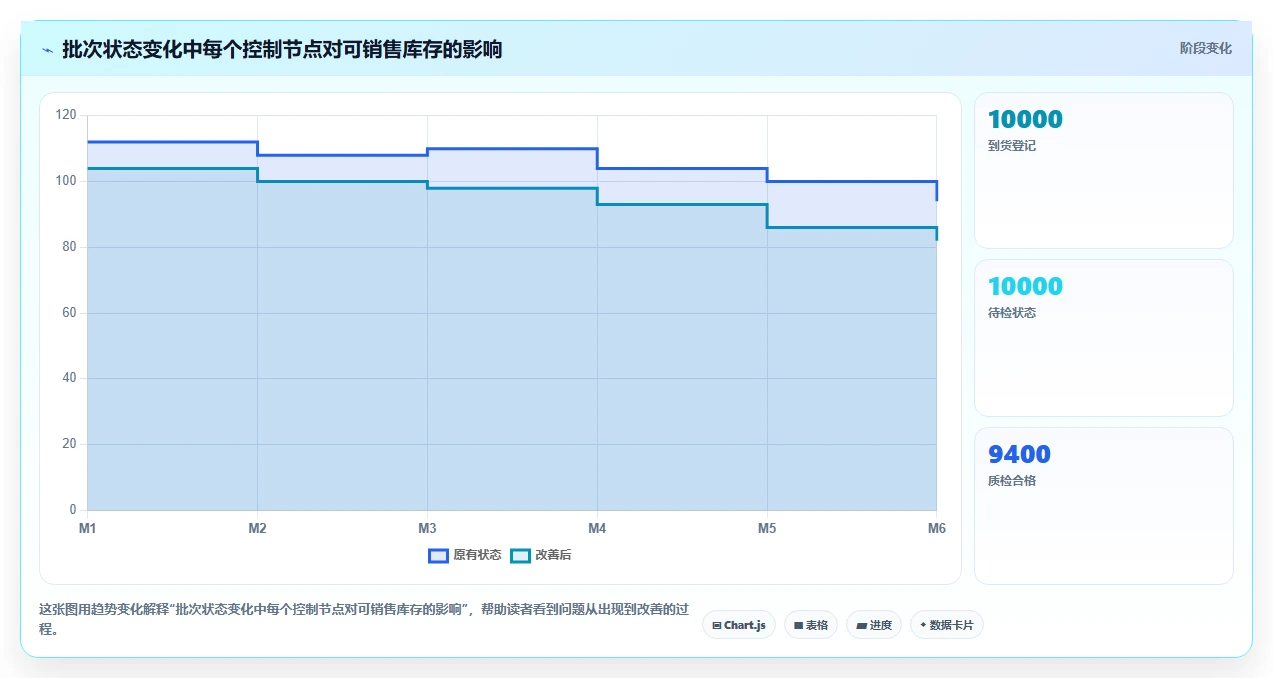Click the 数据卡片 tag chip
Viewport: 1273px width, 678px height.
click(x=946, y=625)
